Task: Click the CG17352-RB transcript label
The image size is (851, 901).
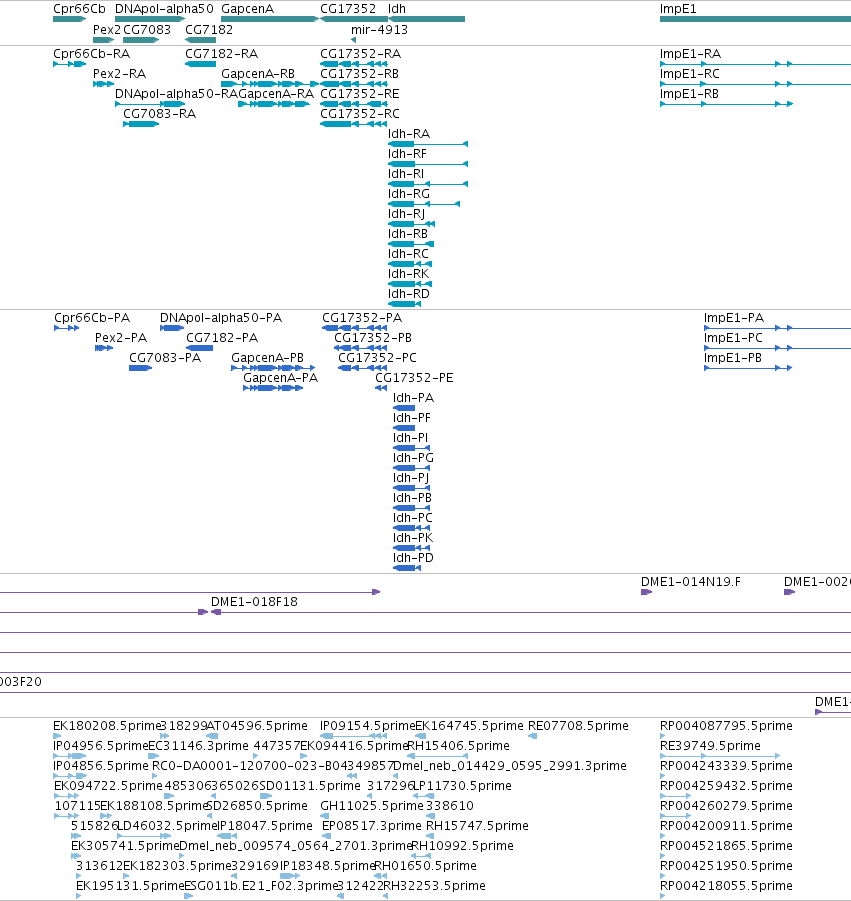Action: [360, 74]
